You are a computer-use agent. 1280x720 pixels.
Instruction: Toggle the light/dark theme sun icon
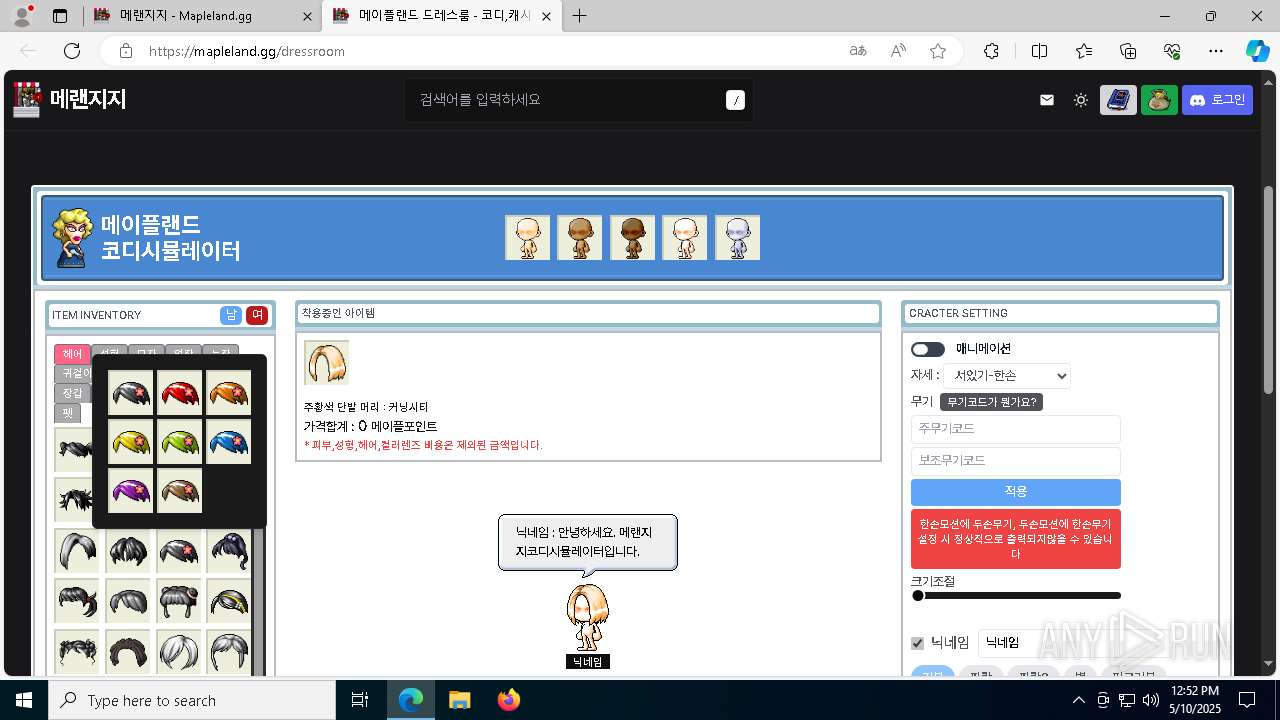[x=1081, y=100]
